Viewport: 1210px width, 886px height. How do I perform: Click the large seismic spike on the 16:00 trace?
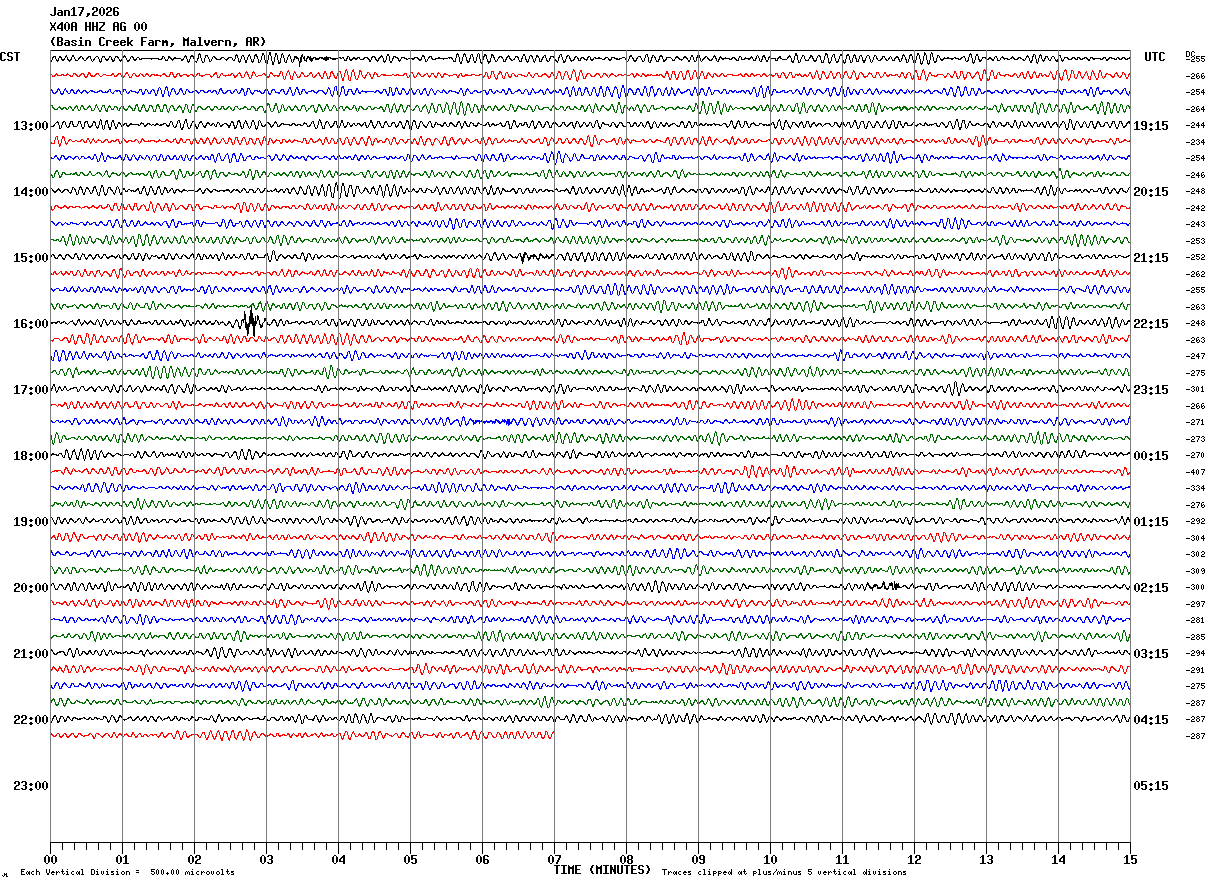tap(251, 322)
